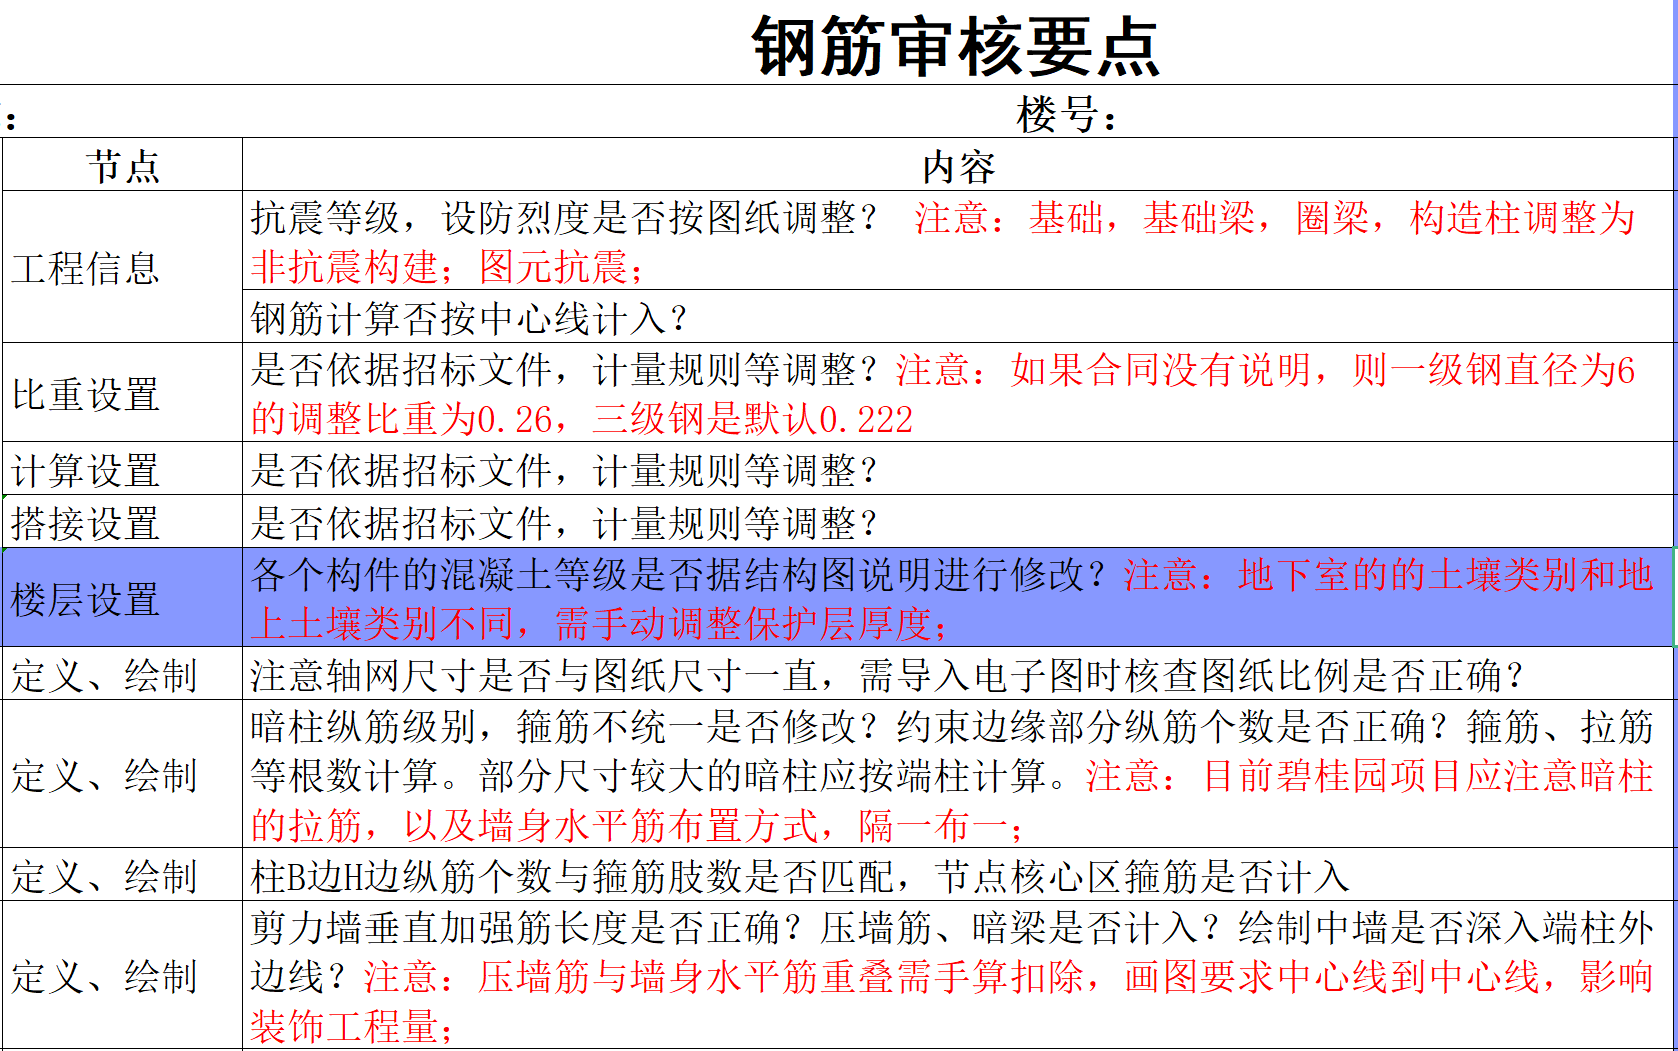Select the title cell 钢筋审核要点
Image resolution: width=1678 pixels, height=1051 pixels.
955,46
